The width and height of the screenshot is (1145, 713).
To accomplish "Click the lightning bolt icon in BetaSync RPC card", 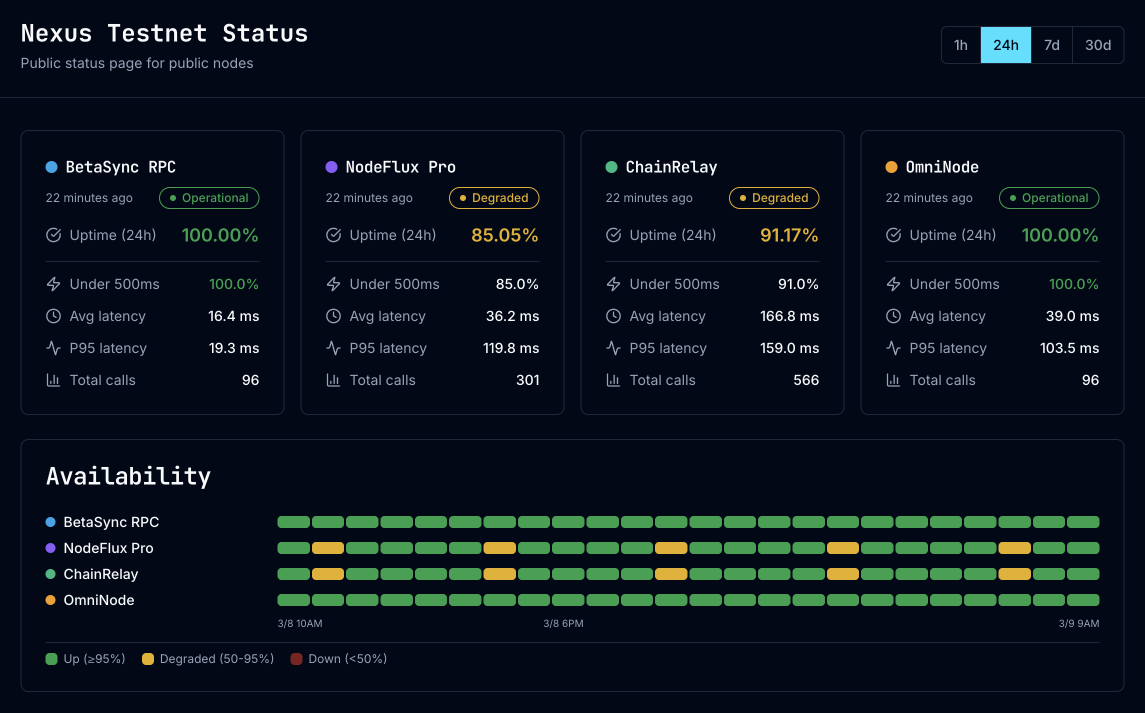I will coord(53,284).
